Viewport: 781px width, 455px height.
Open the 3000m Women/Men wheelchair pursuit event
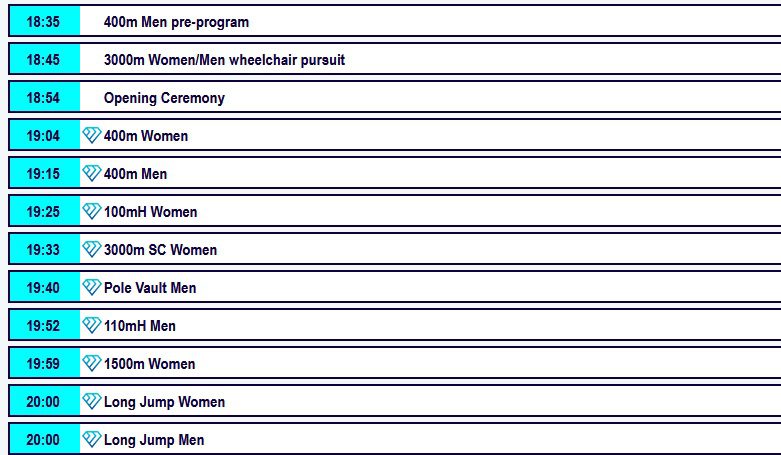(224, 60)
